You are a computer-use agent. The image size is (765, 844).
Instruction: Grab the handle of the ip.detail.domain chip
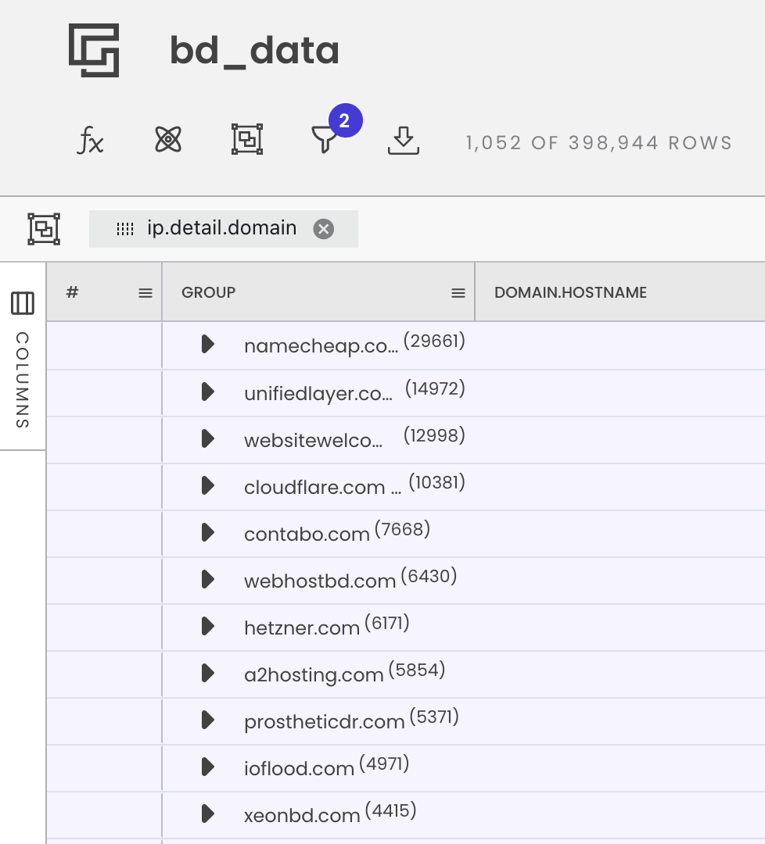[125, 229]
